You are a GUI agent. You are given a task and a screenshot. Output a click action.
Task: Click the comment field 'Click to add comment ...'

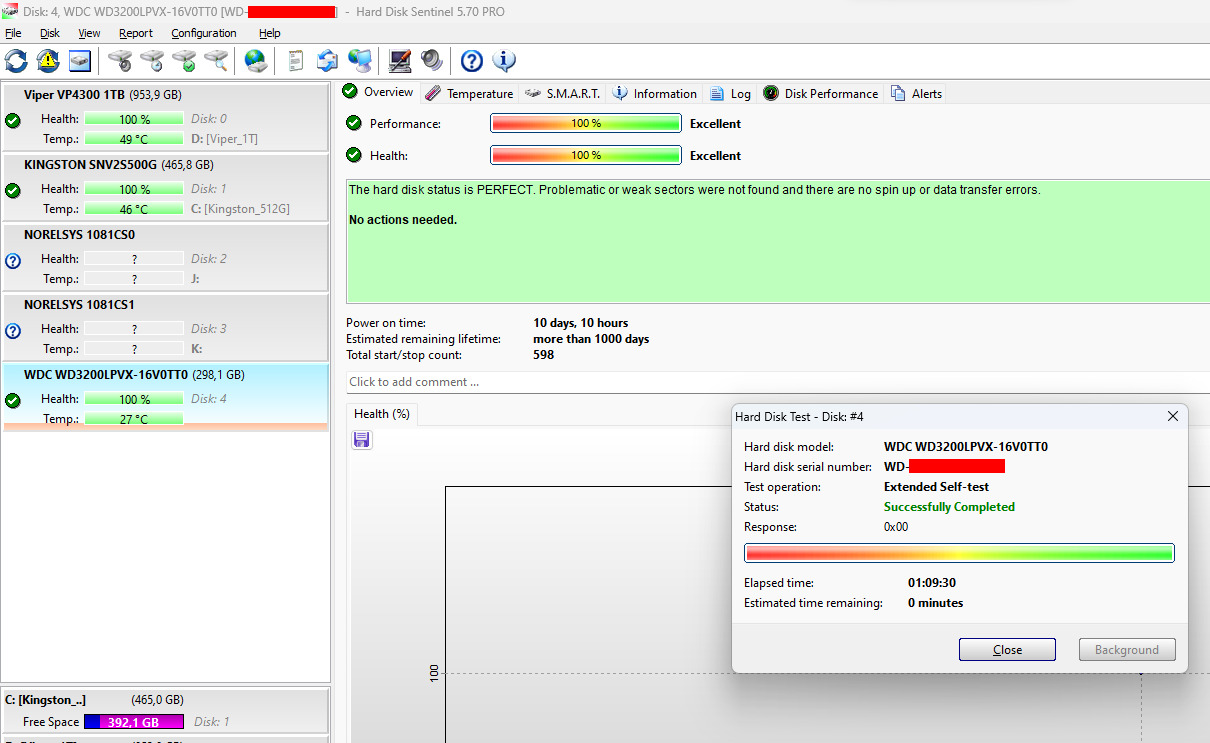coord(778,382)
